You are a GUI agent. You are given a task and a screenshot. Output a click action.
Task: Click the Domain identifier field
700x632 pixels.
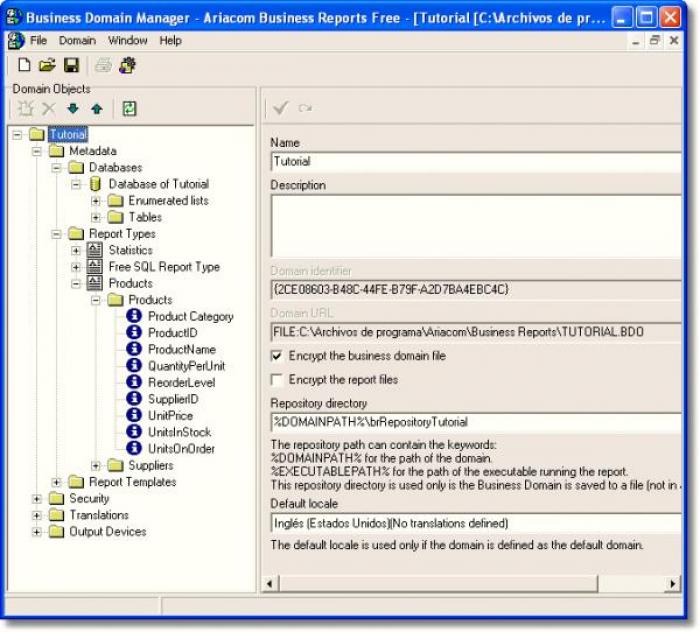[x=476, y=290]
